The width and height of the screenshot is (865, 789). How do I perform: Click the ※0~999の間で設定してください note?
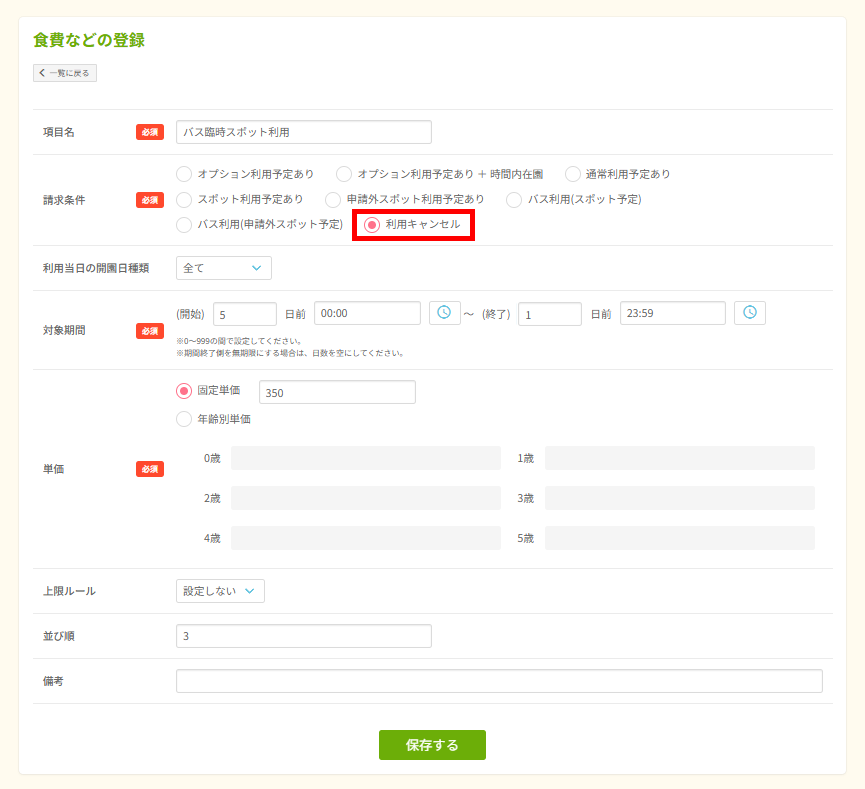pyautogui.click(x=238, y=341)
